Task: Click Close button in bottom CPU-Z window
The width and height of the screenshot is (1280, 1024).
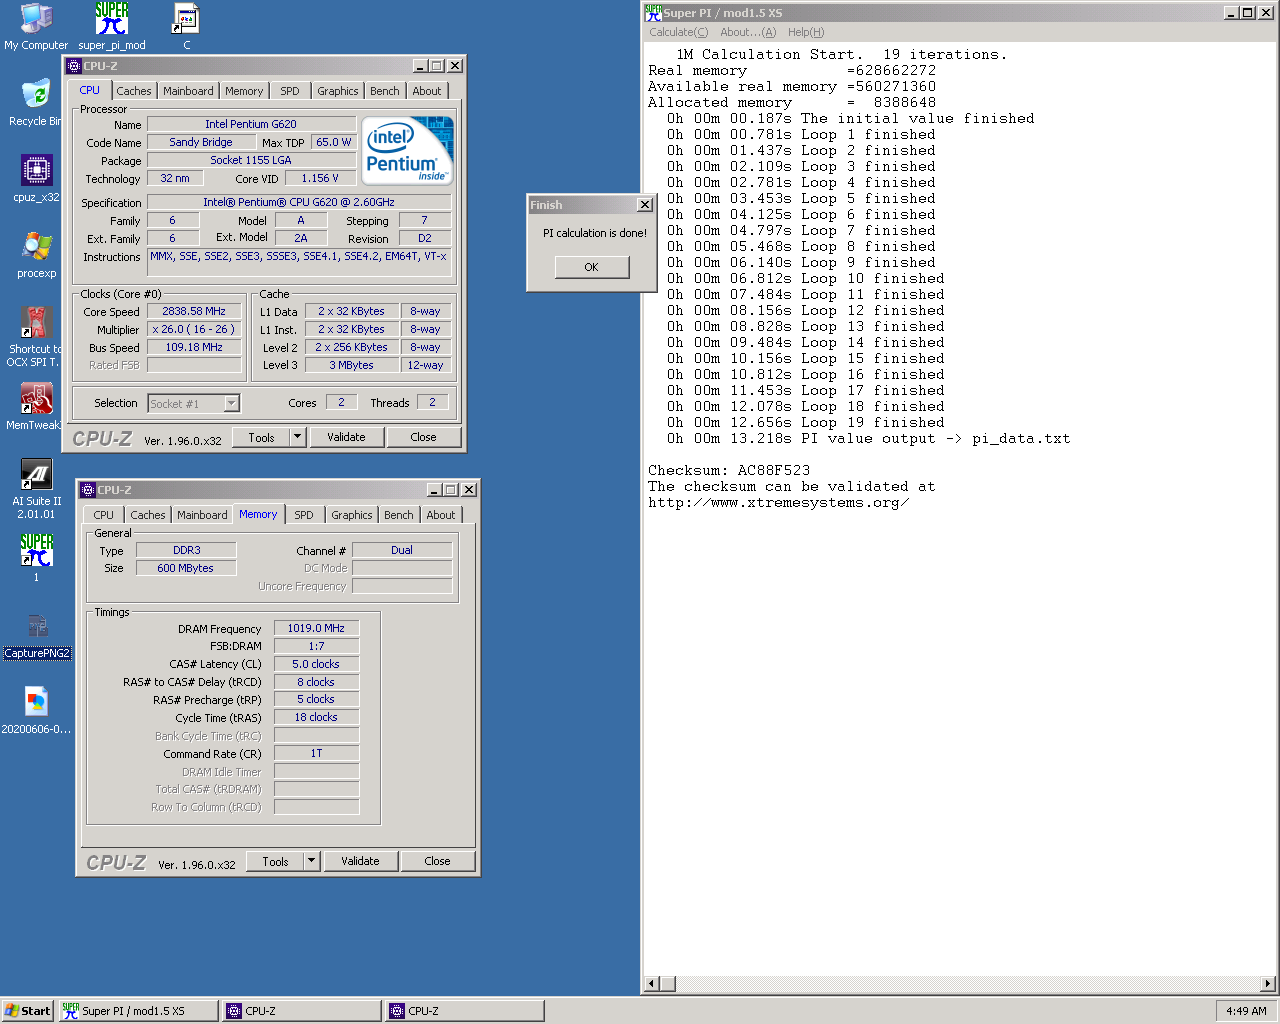Action: click(x=437, y=861)
